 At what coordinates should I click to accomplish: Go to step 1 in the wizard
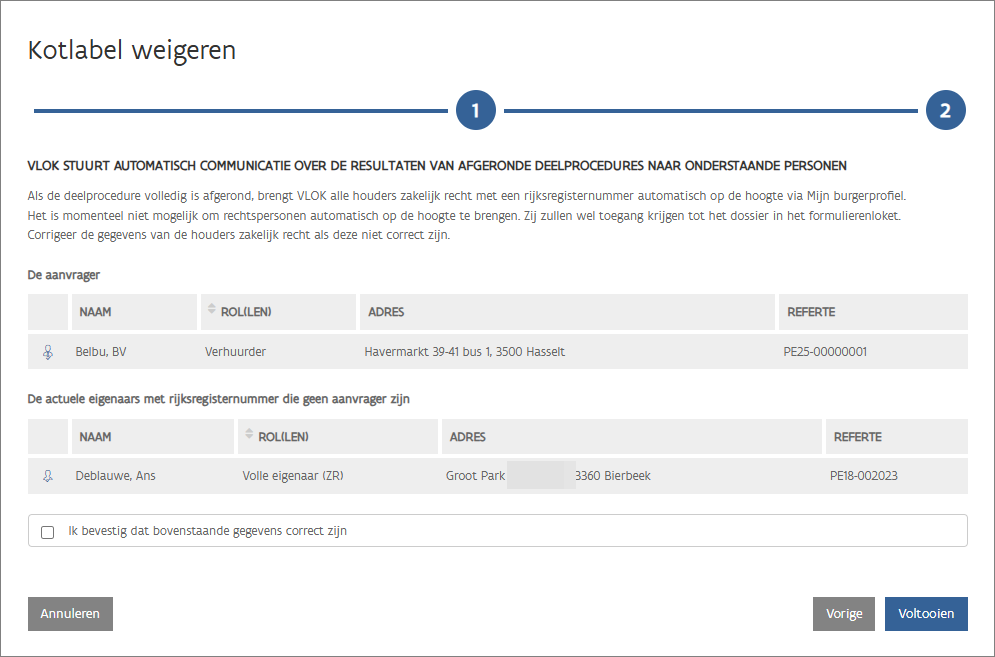point(476,110)
